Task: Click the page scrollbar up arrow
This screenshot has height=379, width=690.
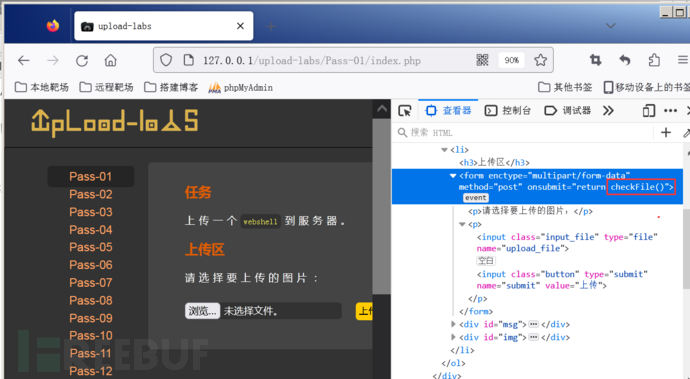Action: (x=382, y=109)
